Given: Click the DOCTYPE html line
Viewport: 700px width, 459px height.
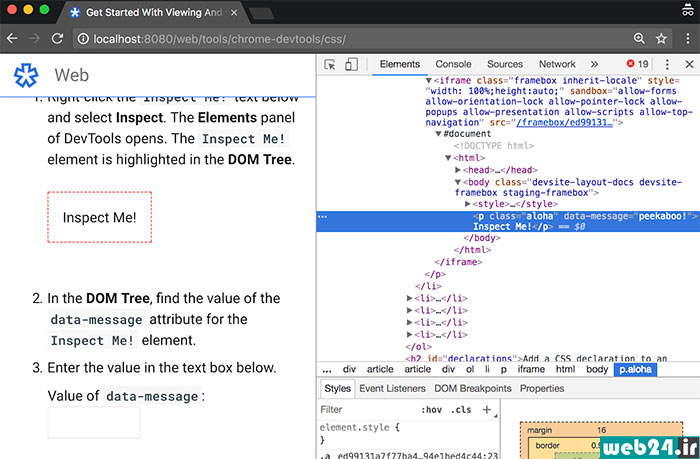Looking at the screenshot, I should 494,146.
